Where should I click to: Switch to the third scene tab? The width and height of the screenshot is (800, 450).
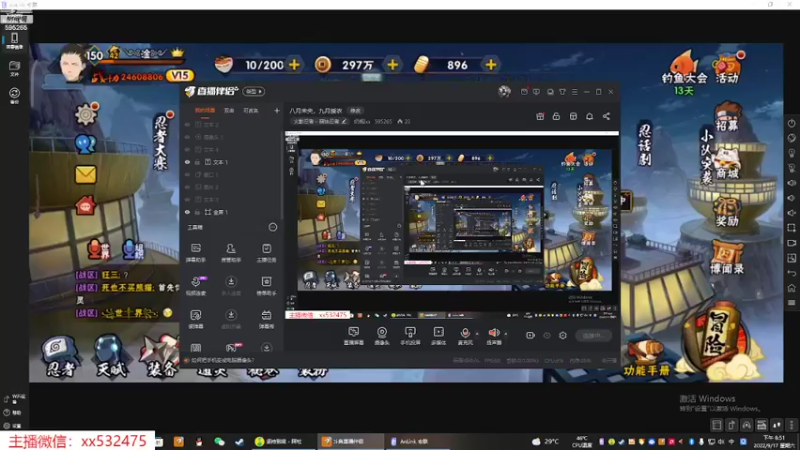pyautogui.click(x=251, y=110)
